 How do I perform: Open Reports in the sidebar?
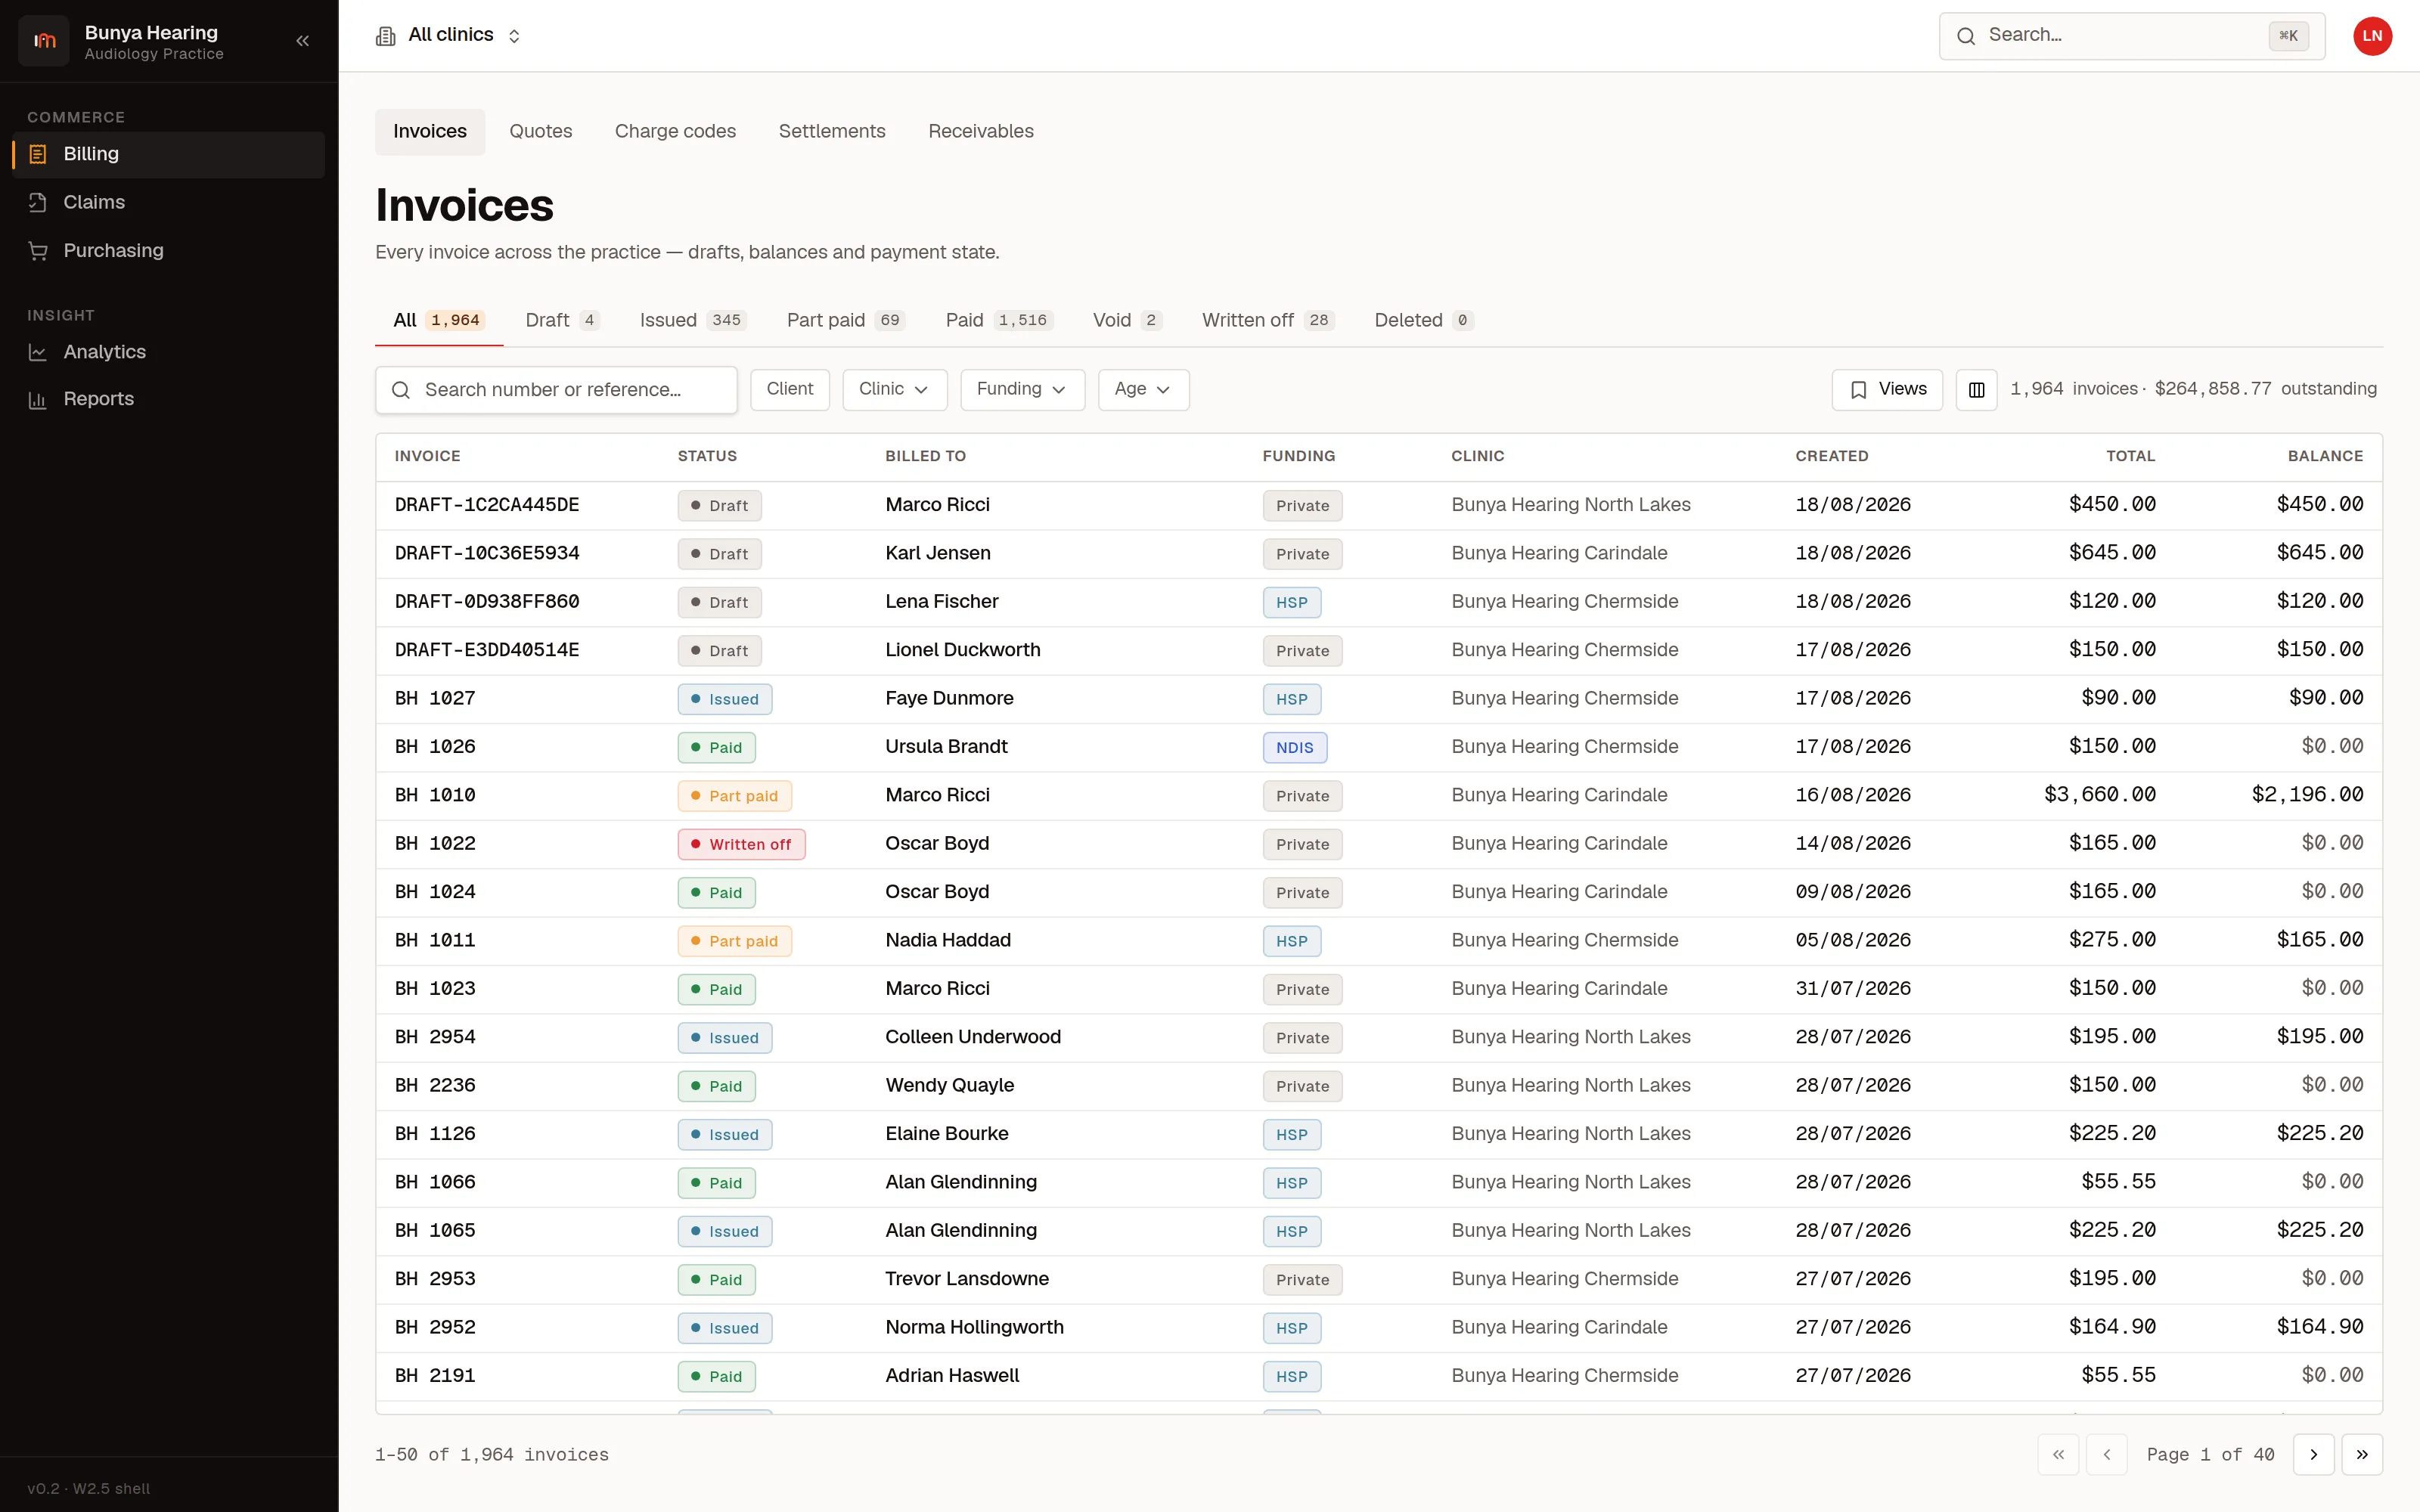pyautogui.click(x=169, y=399)
